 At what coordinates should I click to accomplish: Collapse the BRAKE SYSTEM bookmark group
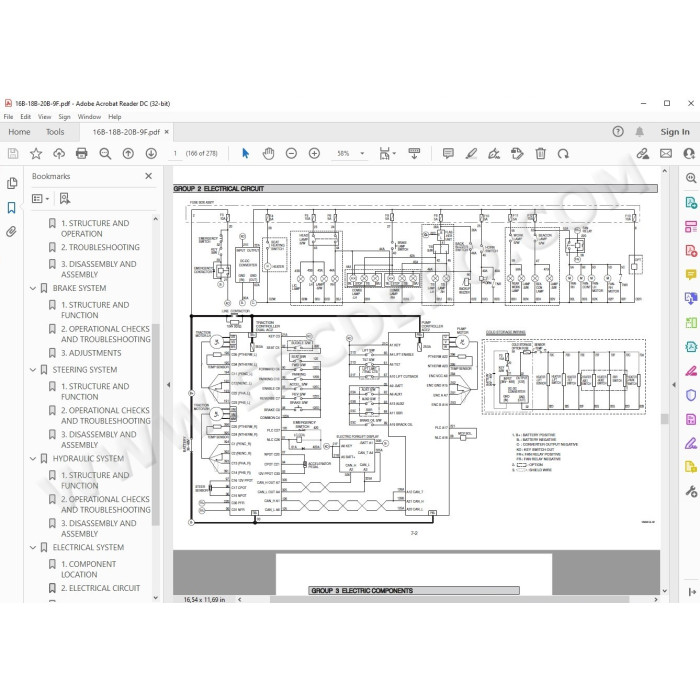[33, 288]
